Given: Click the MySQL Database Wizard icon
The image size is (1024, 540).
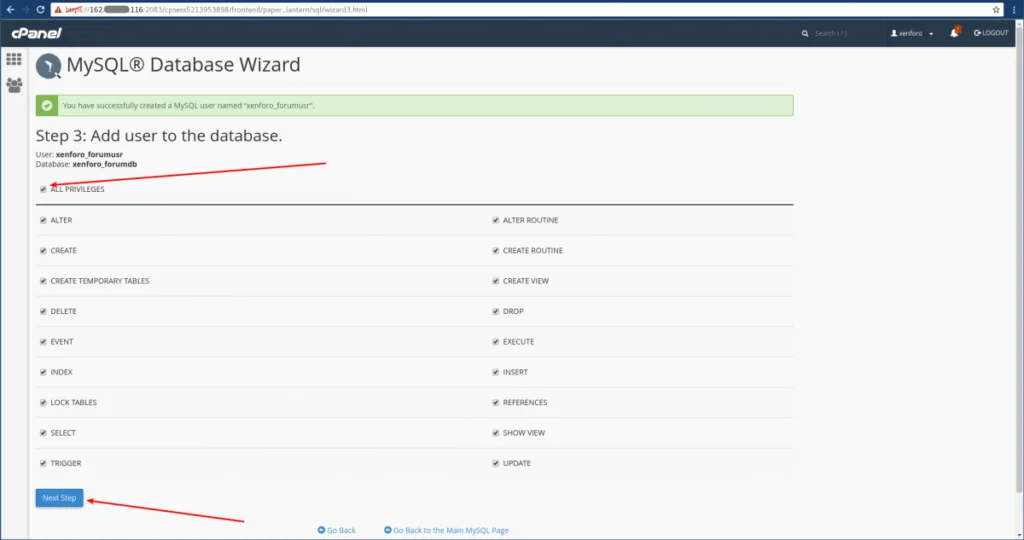Looking at the screenshot, I should point(48,66).
